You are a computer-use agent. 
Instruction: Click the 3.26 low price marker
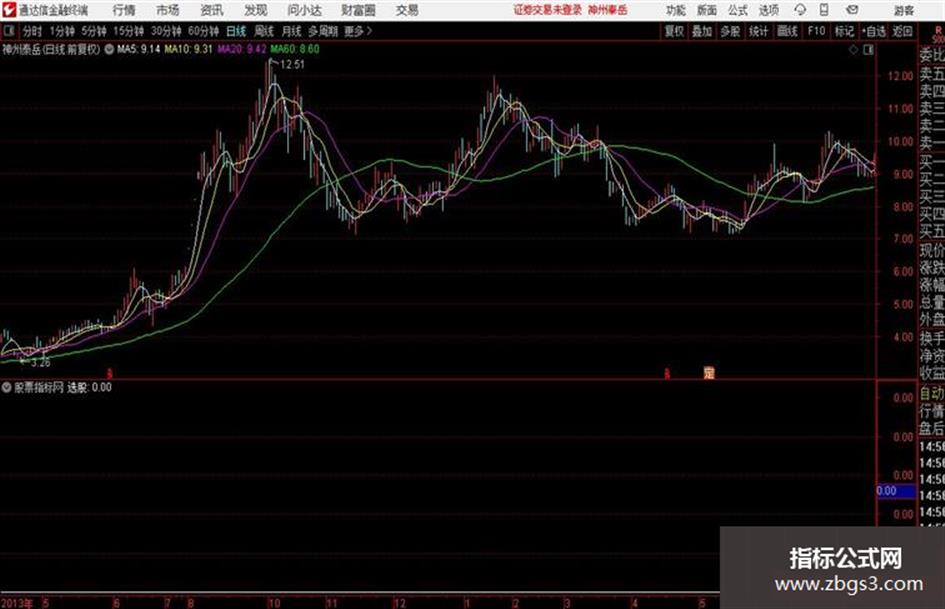click(x=40, y=363)
